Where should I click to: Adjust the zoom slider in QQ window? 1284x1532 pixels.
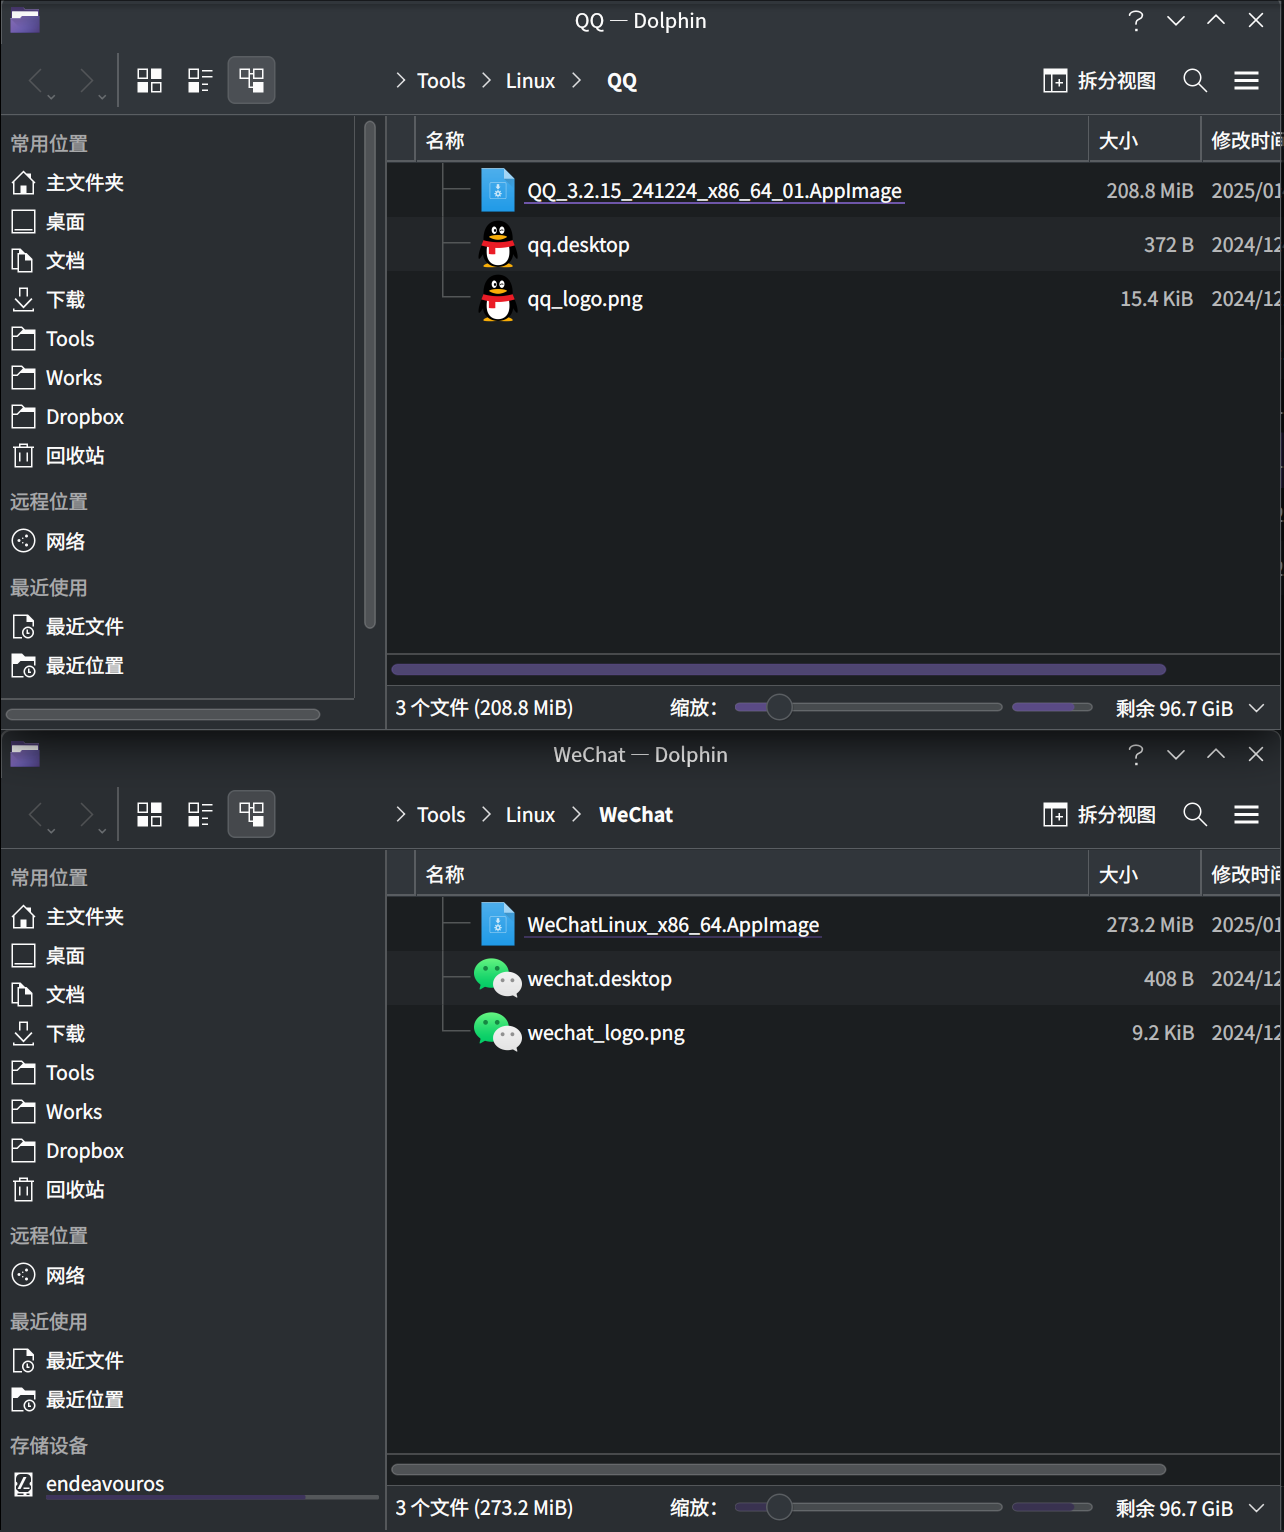(x=779, y=708)
